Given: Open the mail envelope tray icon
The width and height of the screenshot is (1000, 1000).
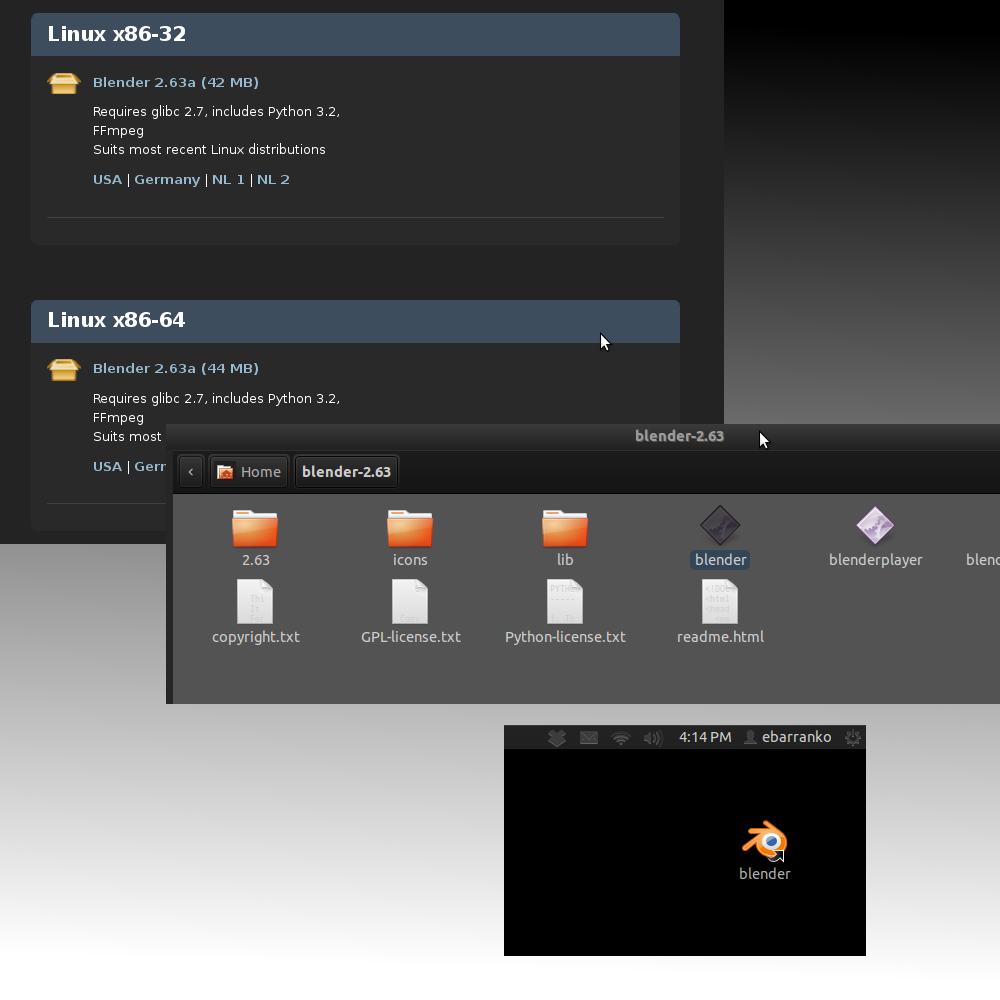Looking at the screenshot, I should [589, 738].
